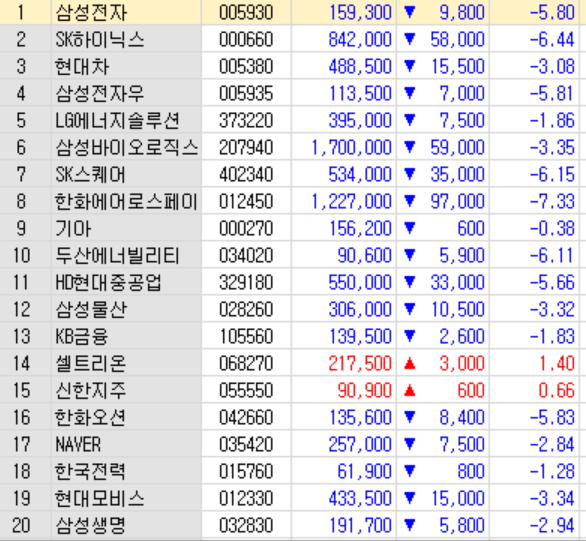
Task: Select the price 61,900
Action: (364, 472)
